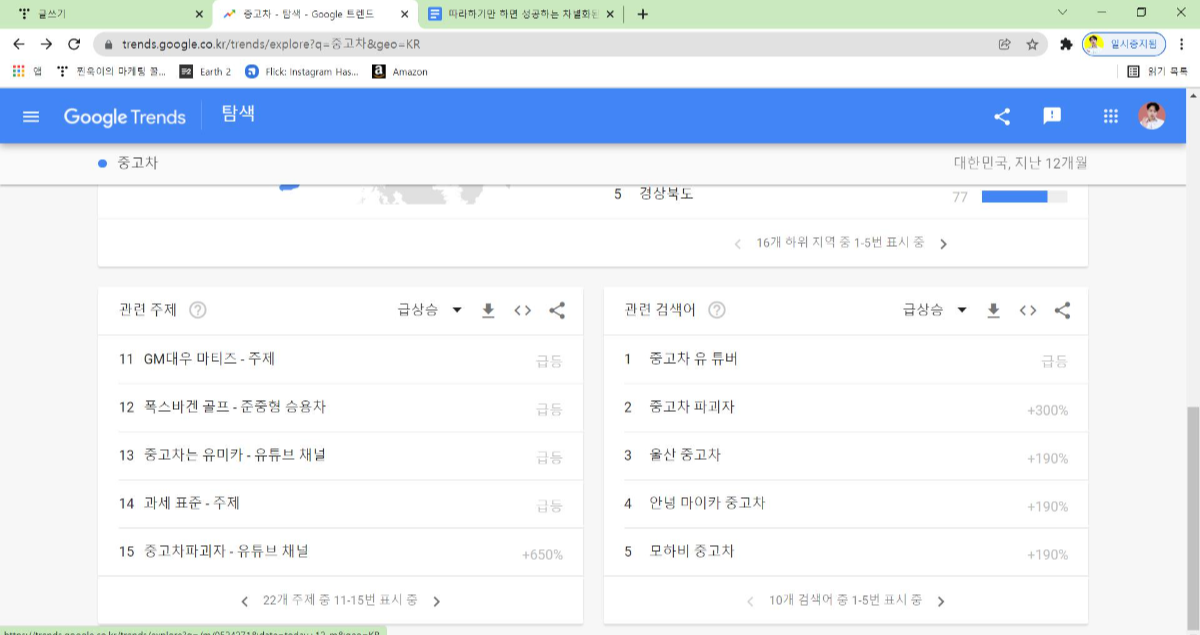1200x635 pixels.
Task: Open the Google Trends hamburger menu
Action: point(31,116)
